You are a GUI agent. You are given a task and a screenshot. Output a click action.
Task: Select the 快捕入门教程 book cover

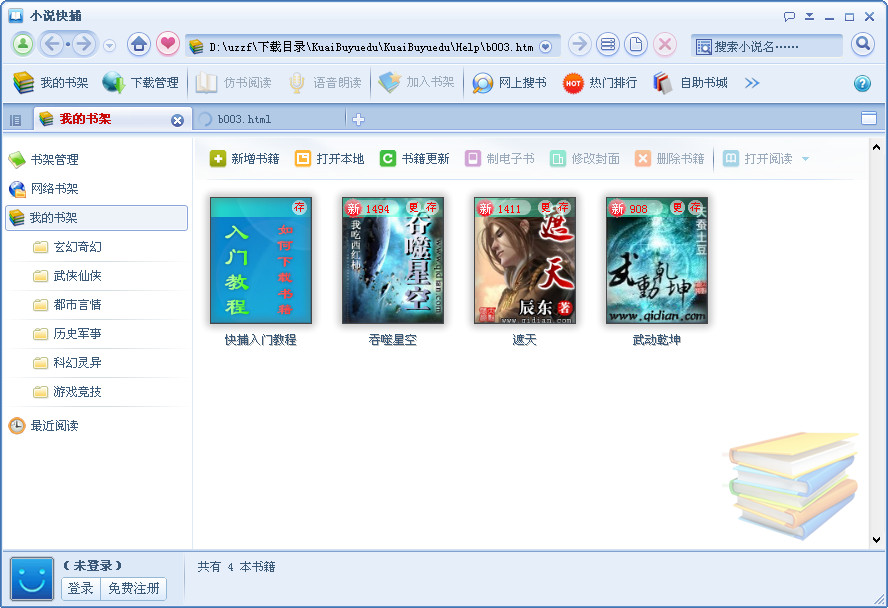261,260
